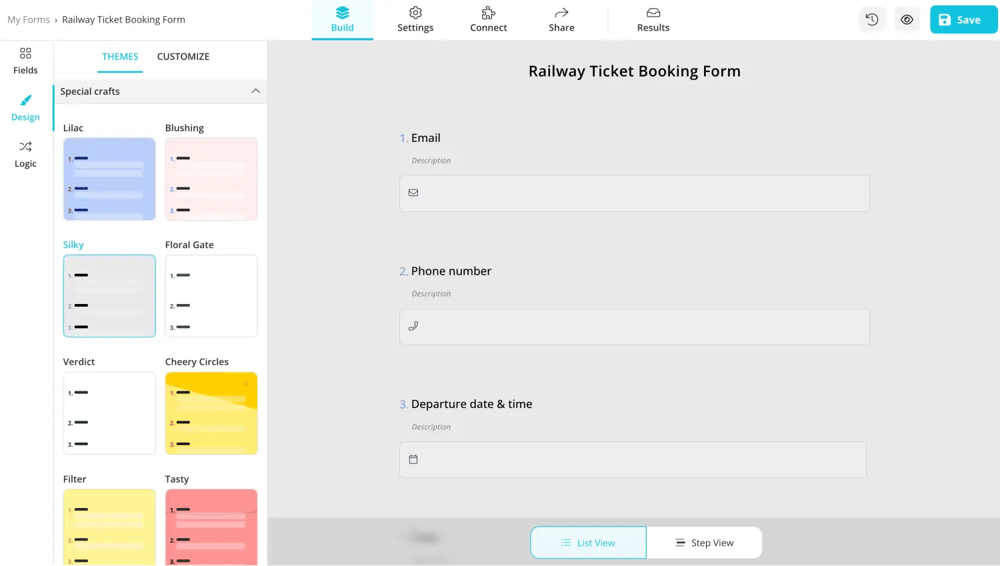
Task: Select the Design brush icon
Action: [x=25, y=107]
